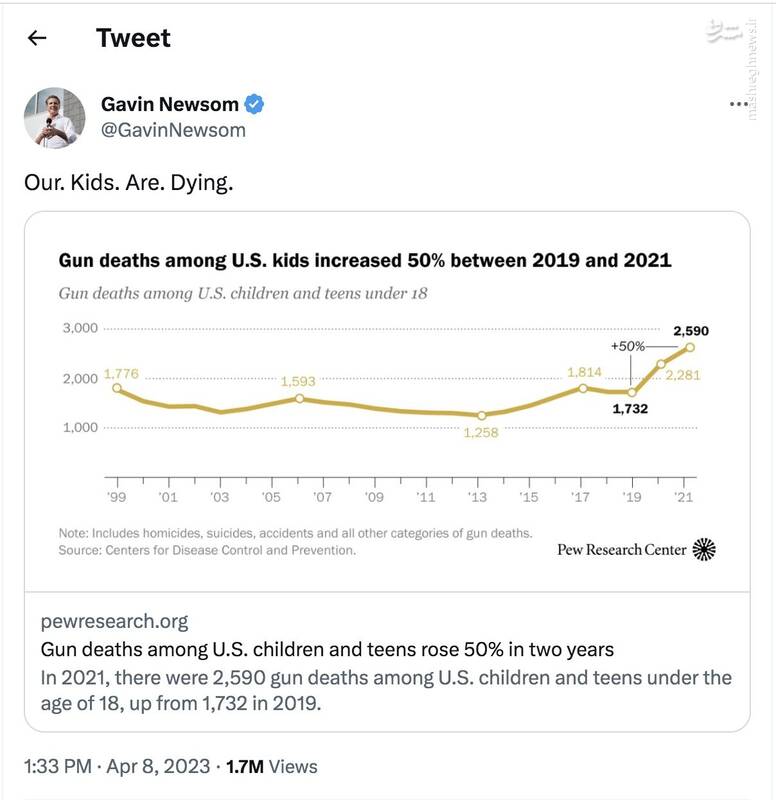
Task: Open the three-dot more options menu
Action: 739,104
